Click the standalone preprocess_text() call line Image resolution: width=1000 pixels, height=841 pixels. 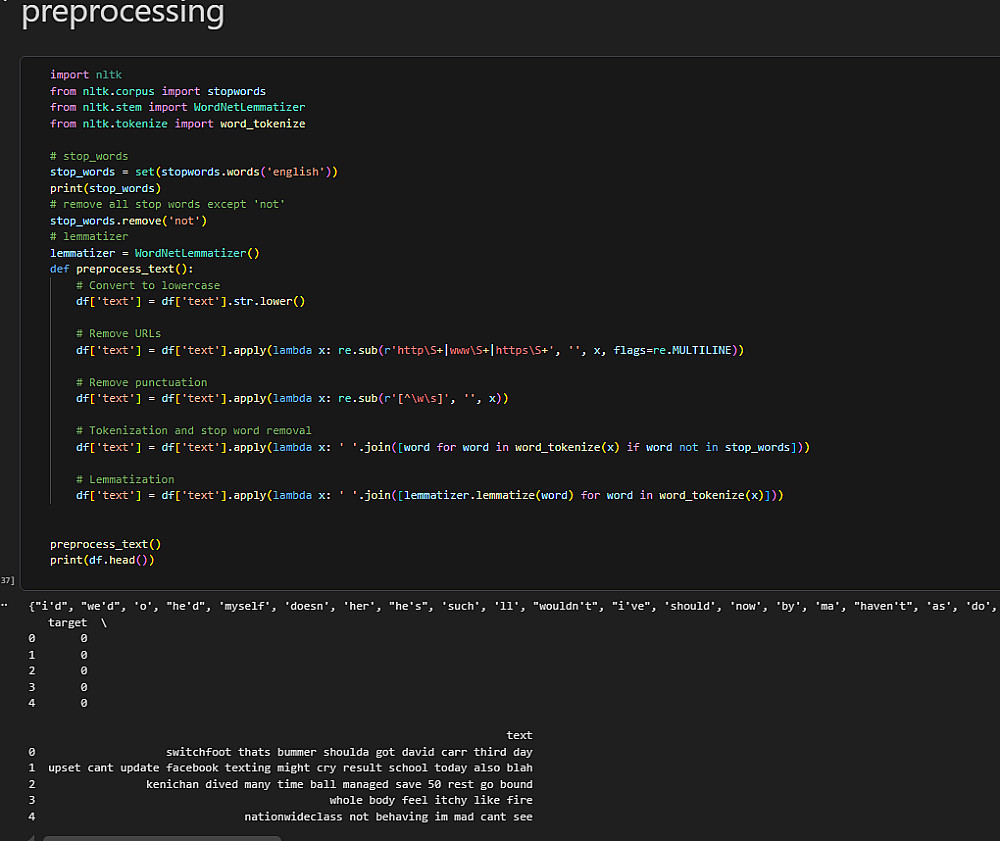point(105,544)
